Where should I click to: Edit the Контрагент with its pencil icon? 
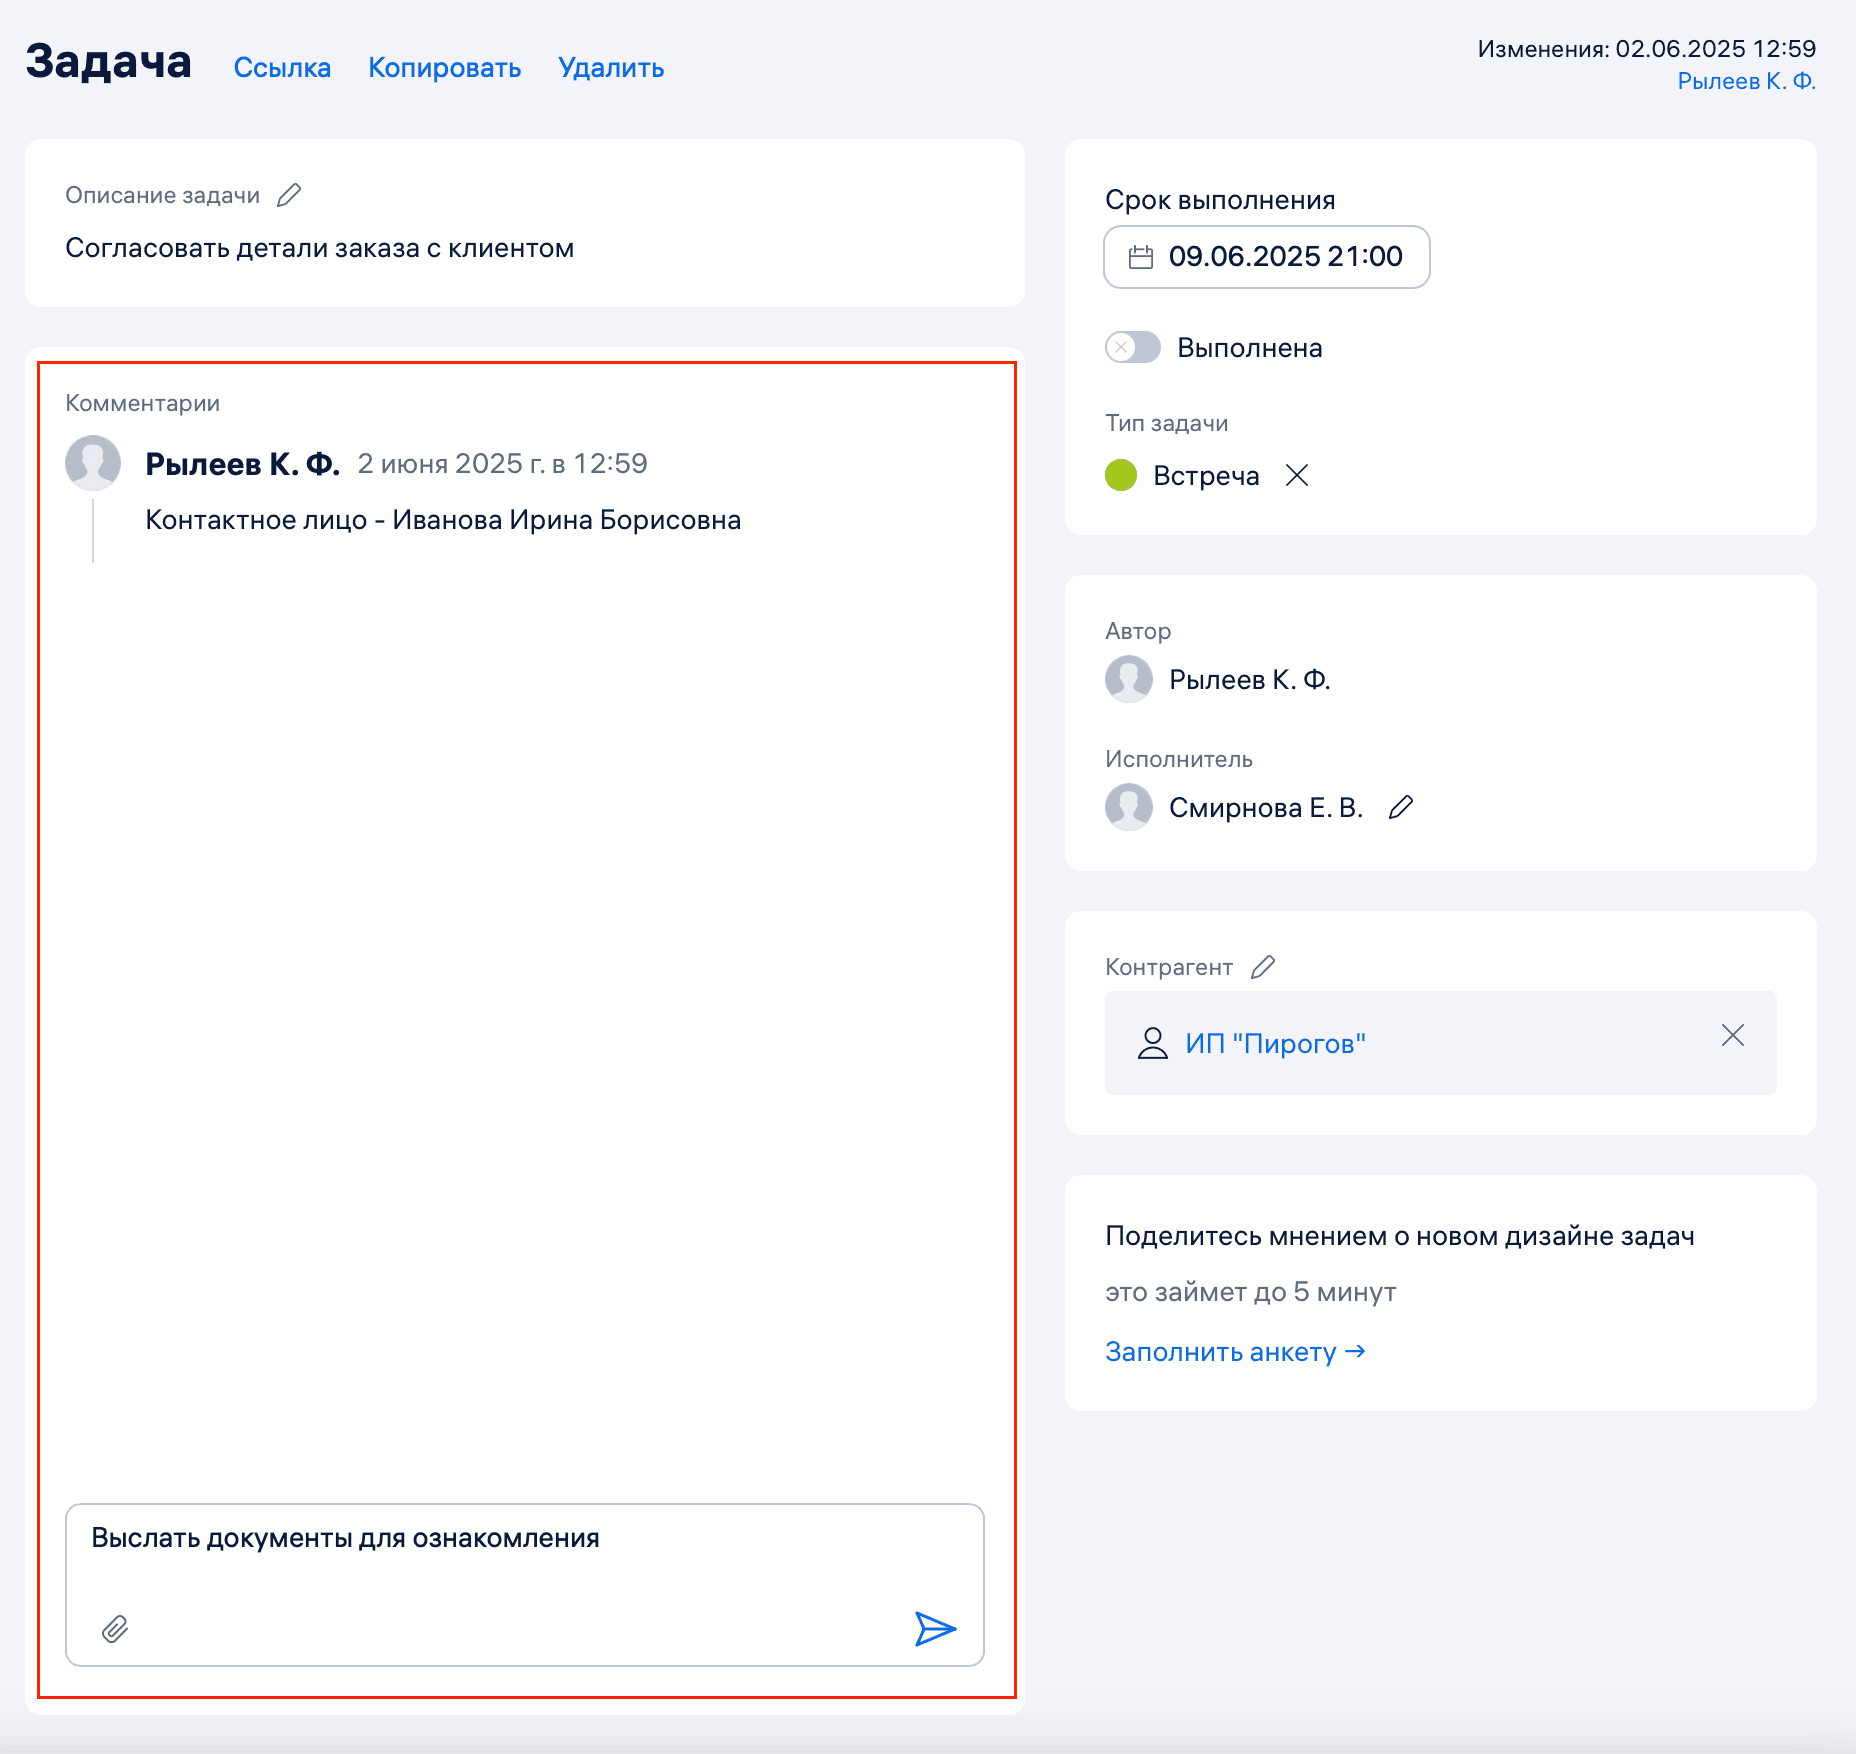(x=1264, y=966)
